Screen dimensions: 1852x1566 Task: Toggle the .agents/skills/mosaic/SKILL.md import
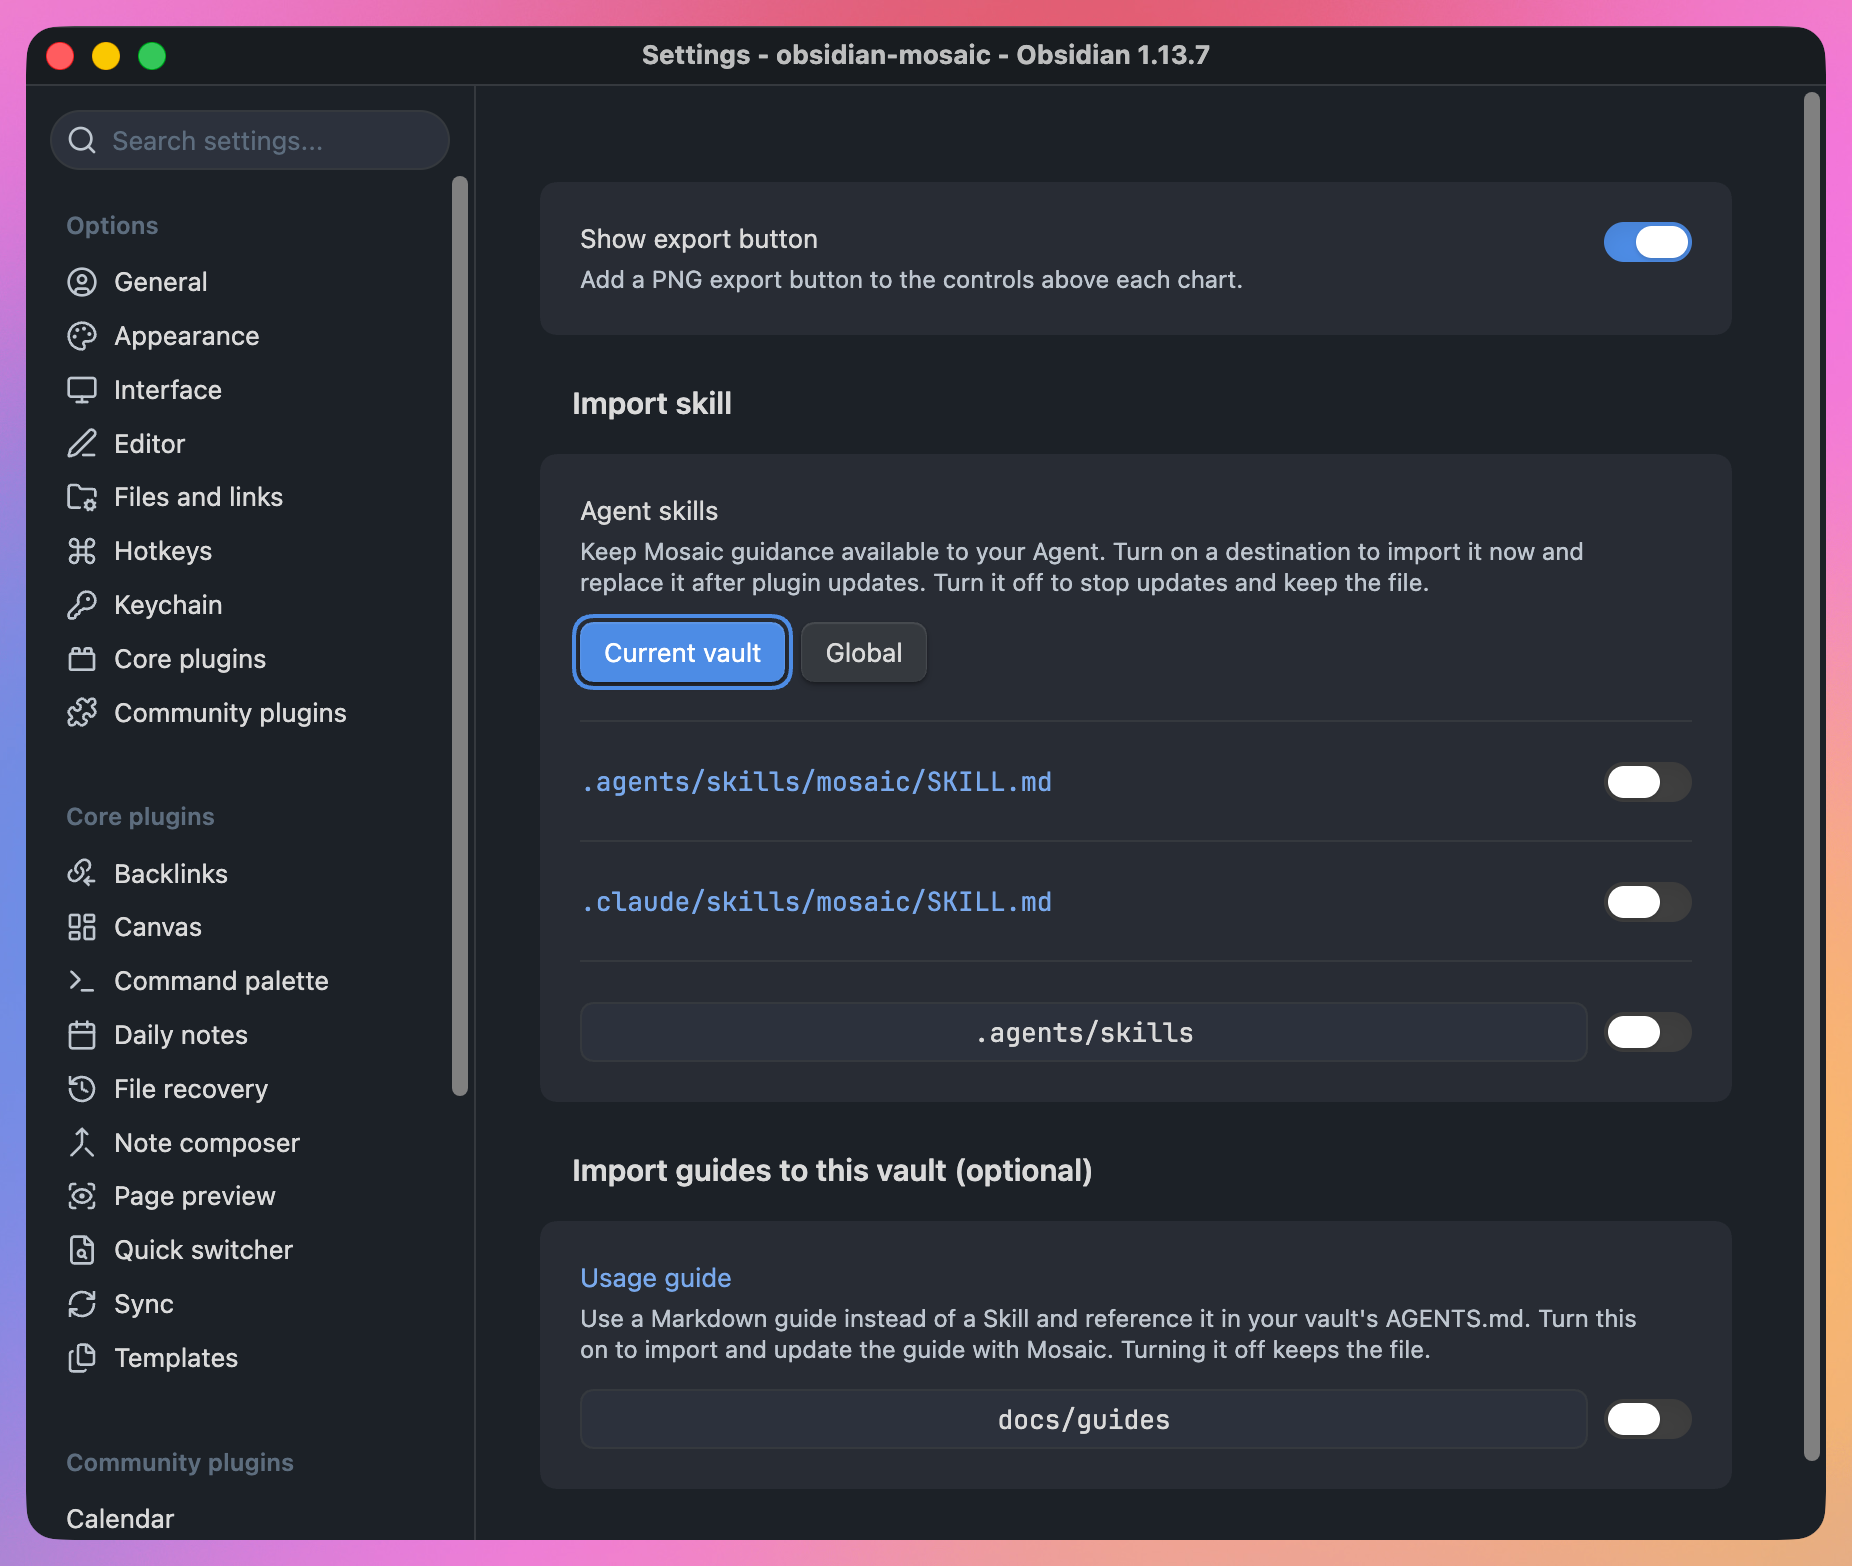pos(1647,782)
